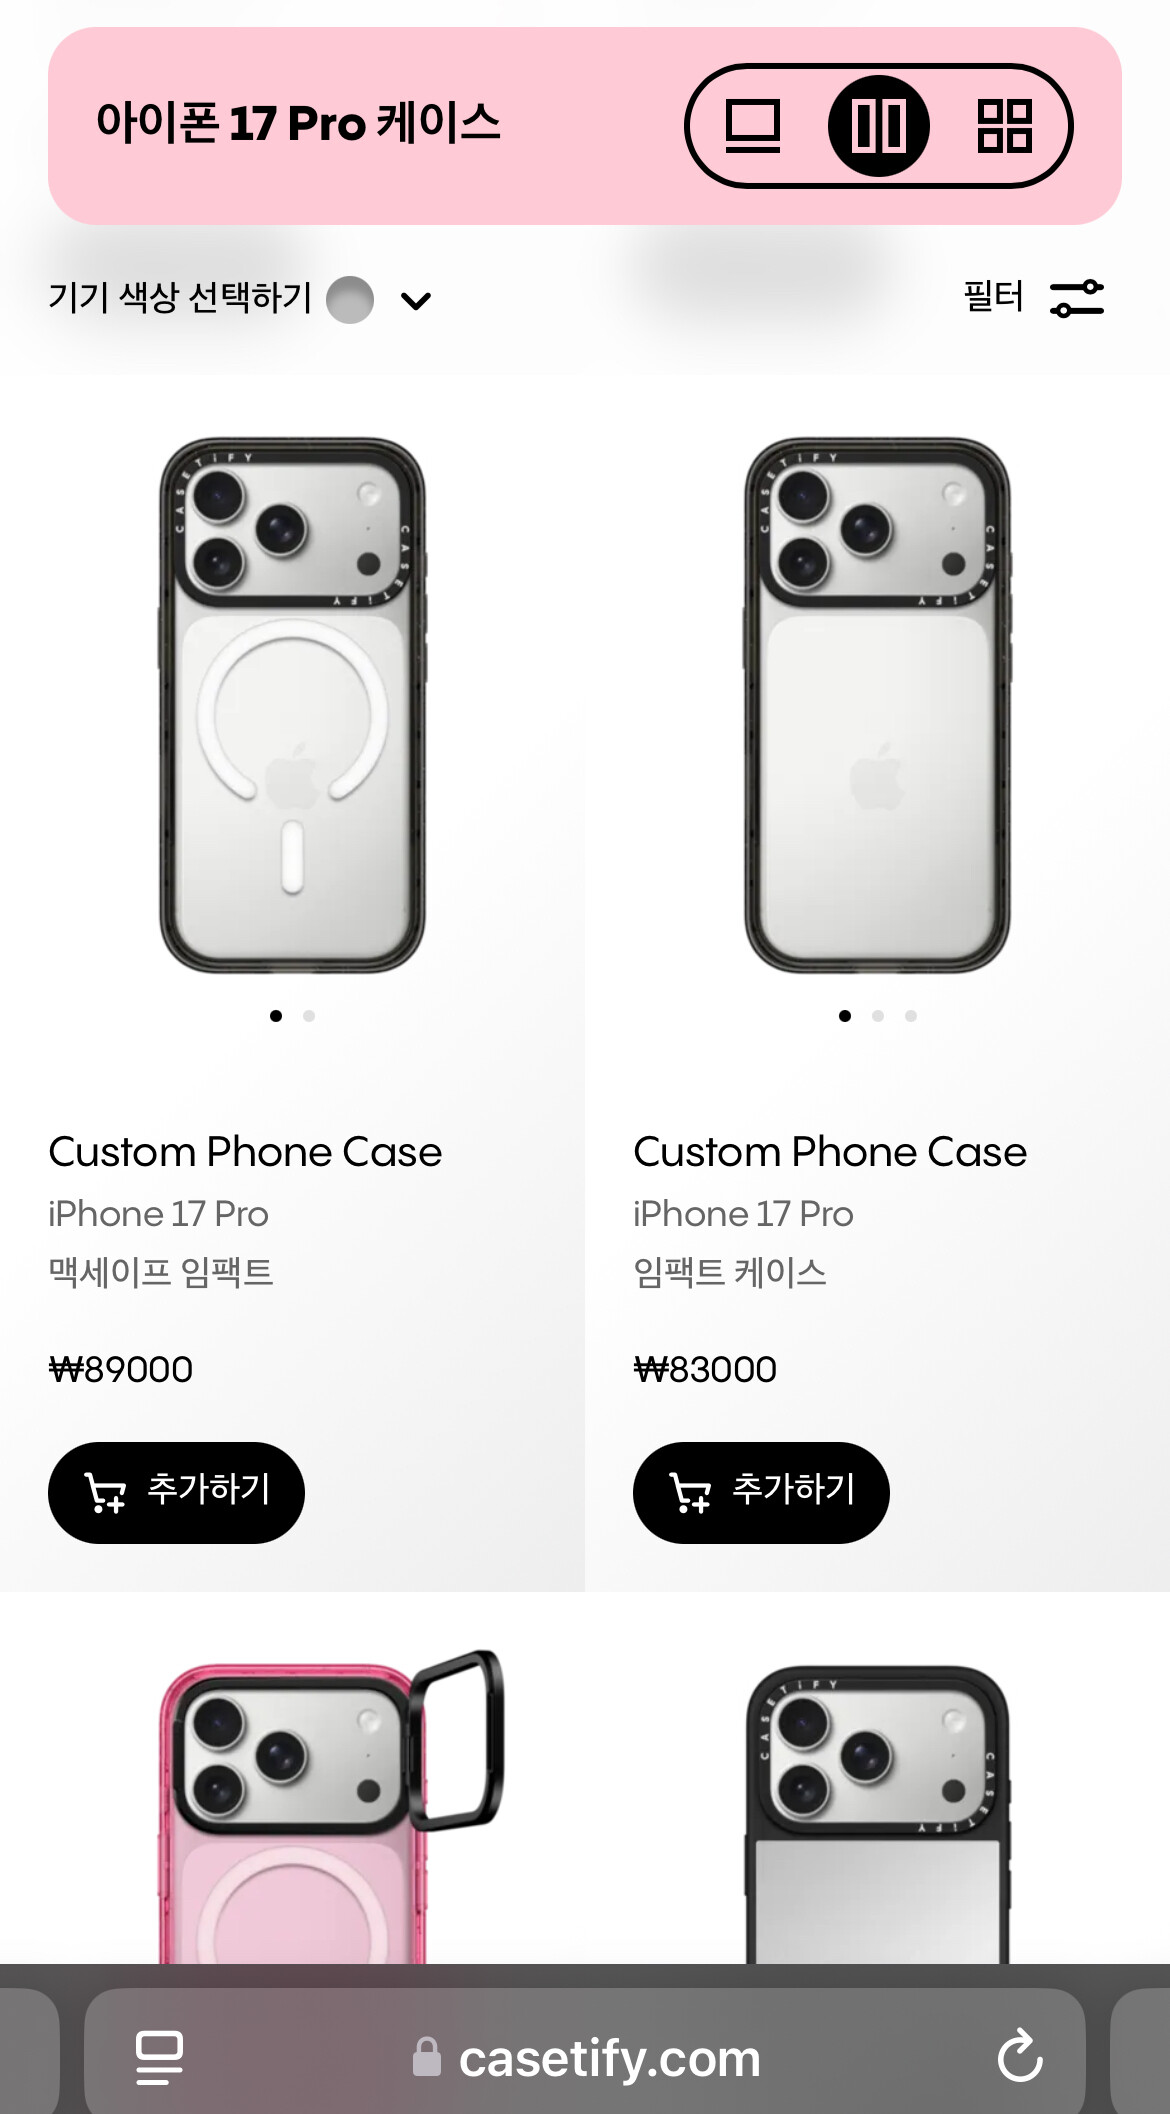1170x2114 pixels.
Task: Switch to single-column list view
Action: click(752, 126)
